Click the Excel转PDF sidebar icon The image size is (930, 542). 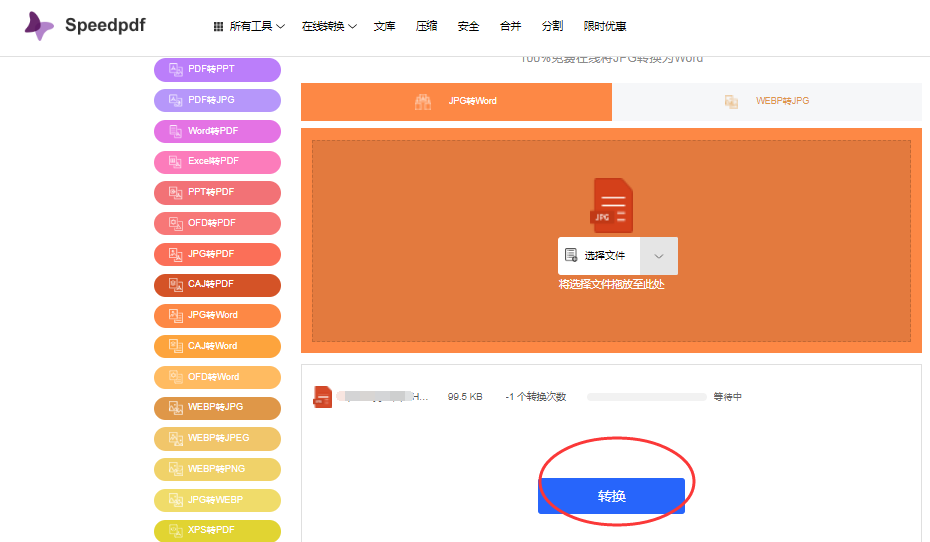[176, 161]
